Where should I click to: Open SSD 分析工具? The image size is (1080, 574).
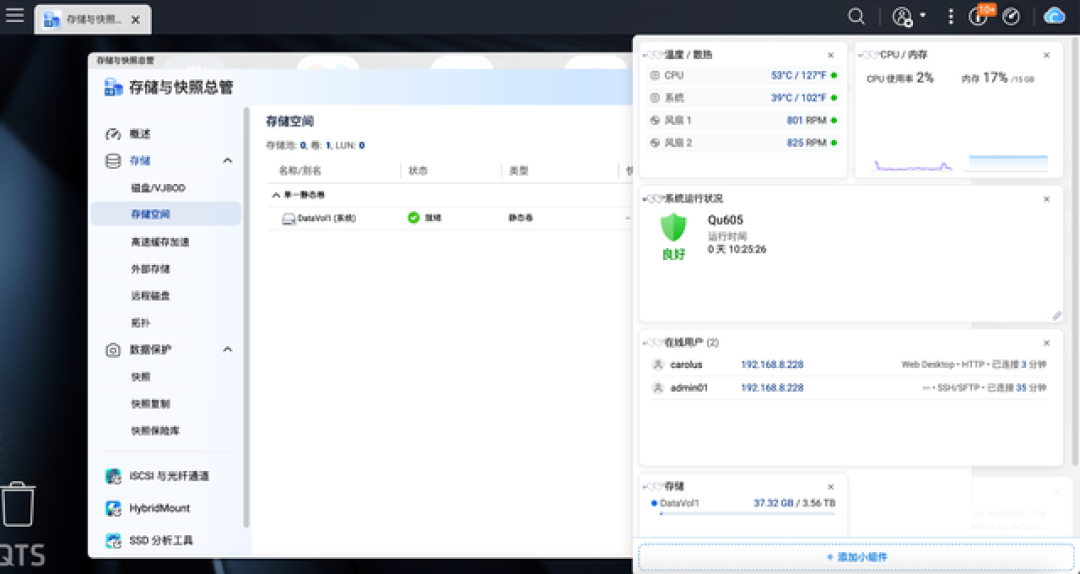coord(161,541)
